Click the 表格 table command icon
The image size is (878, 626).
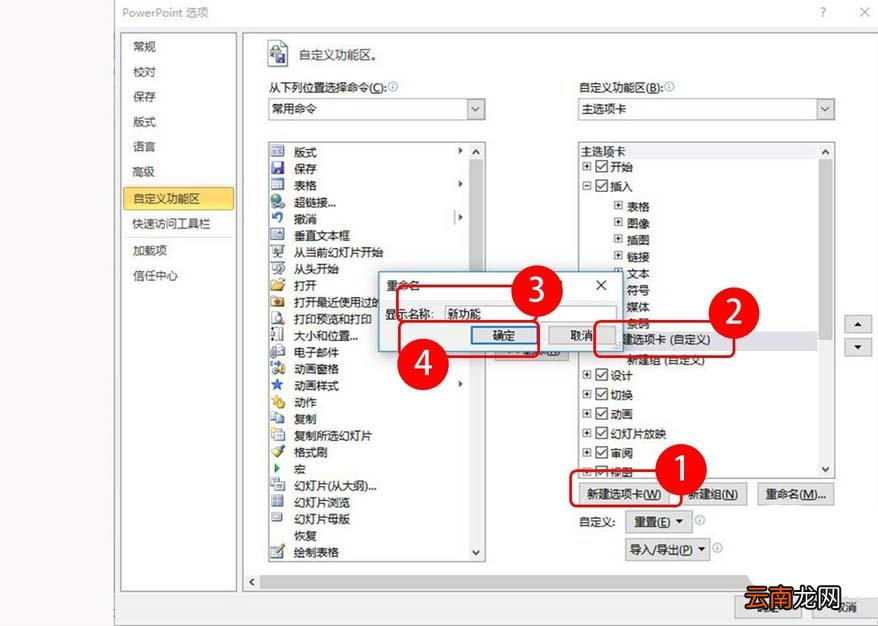[278, 184]
